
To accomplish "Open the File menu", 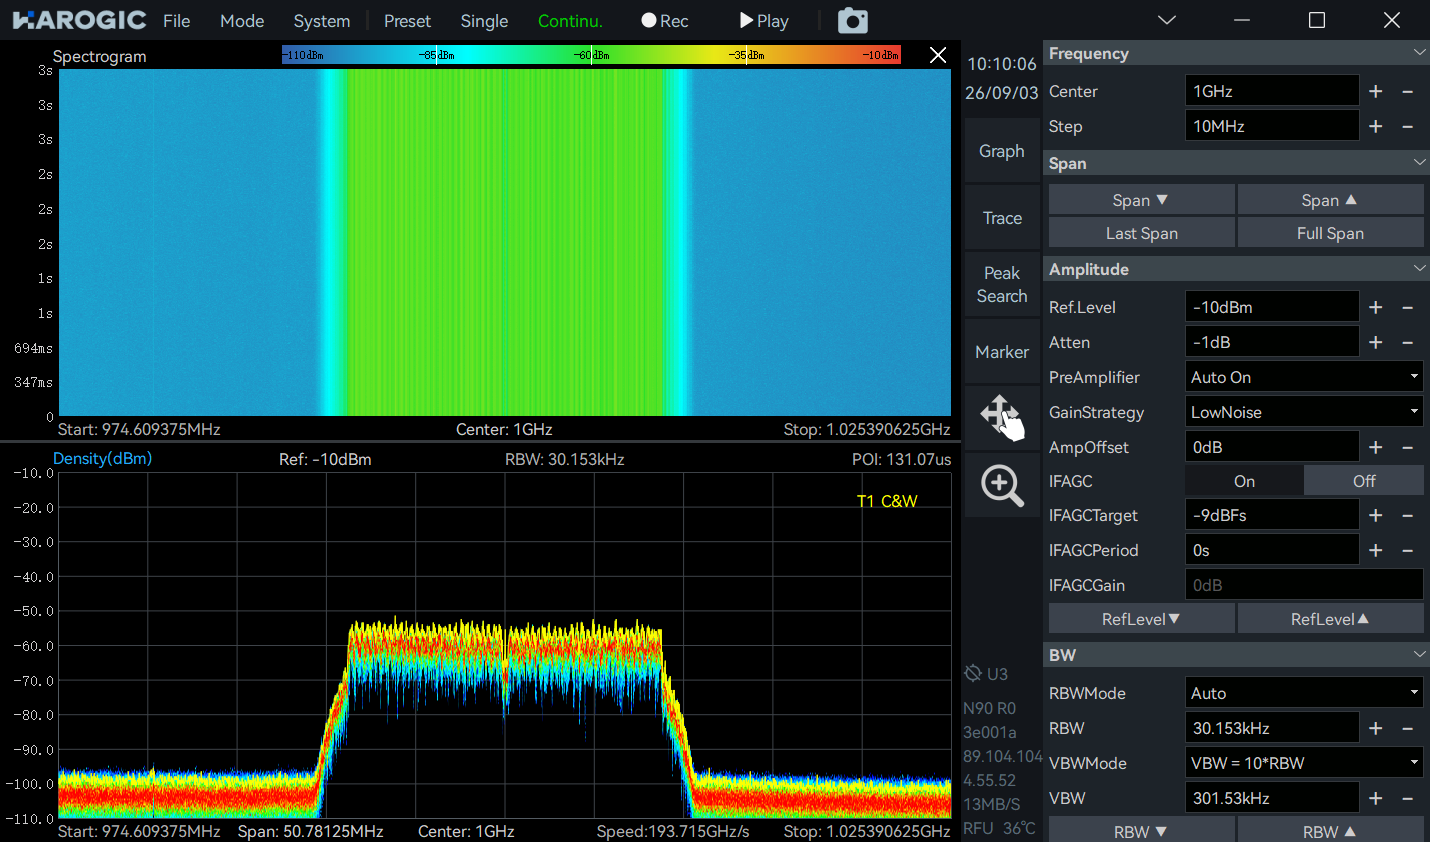I will [177, 21].
